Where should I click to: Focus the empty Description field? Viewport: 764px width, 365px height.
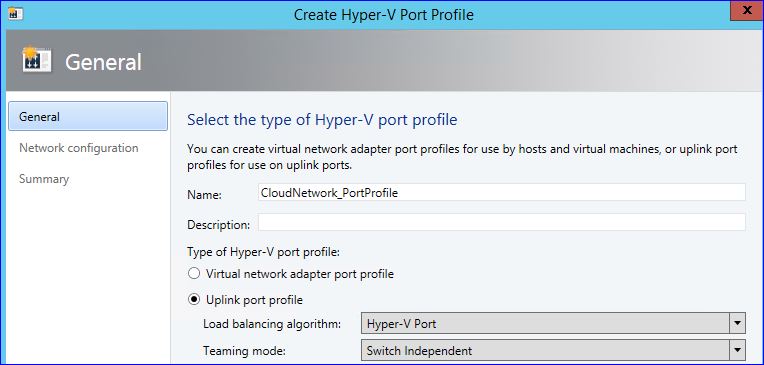(x=501, y=222)
